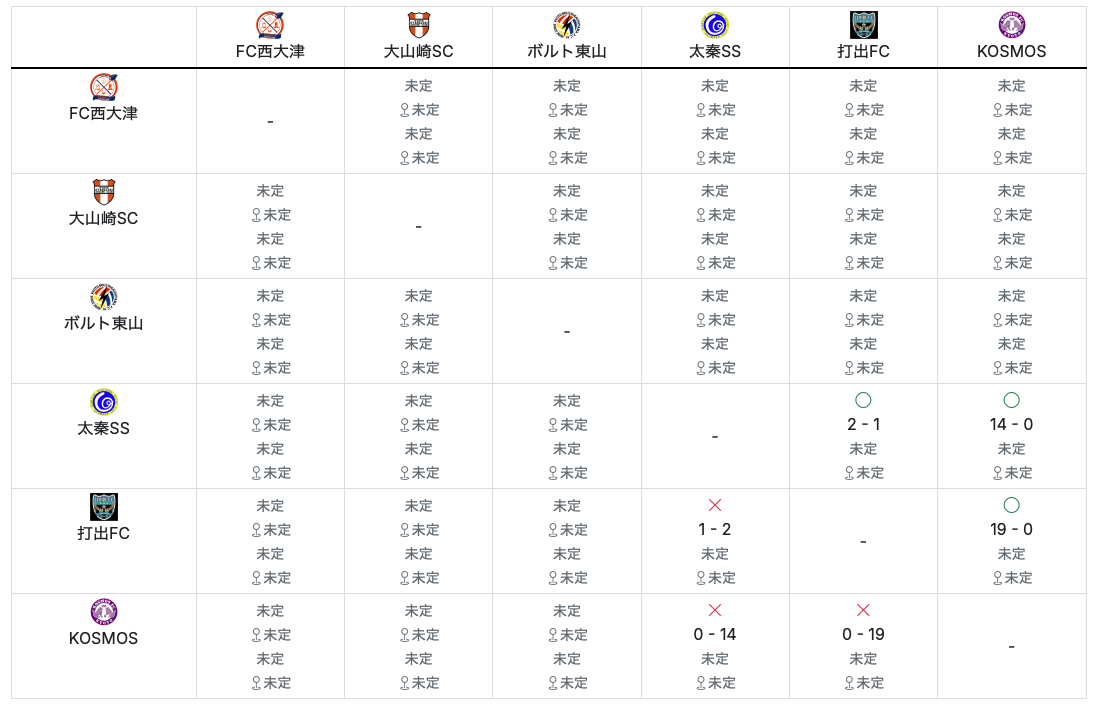The height and width of the screenshot is (706, 1095).
Task: Open the 打出FC vs KOSMOS 19 - 0 result
Action: [x=1011, y=529]
